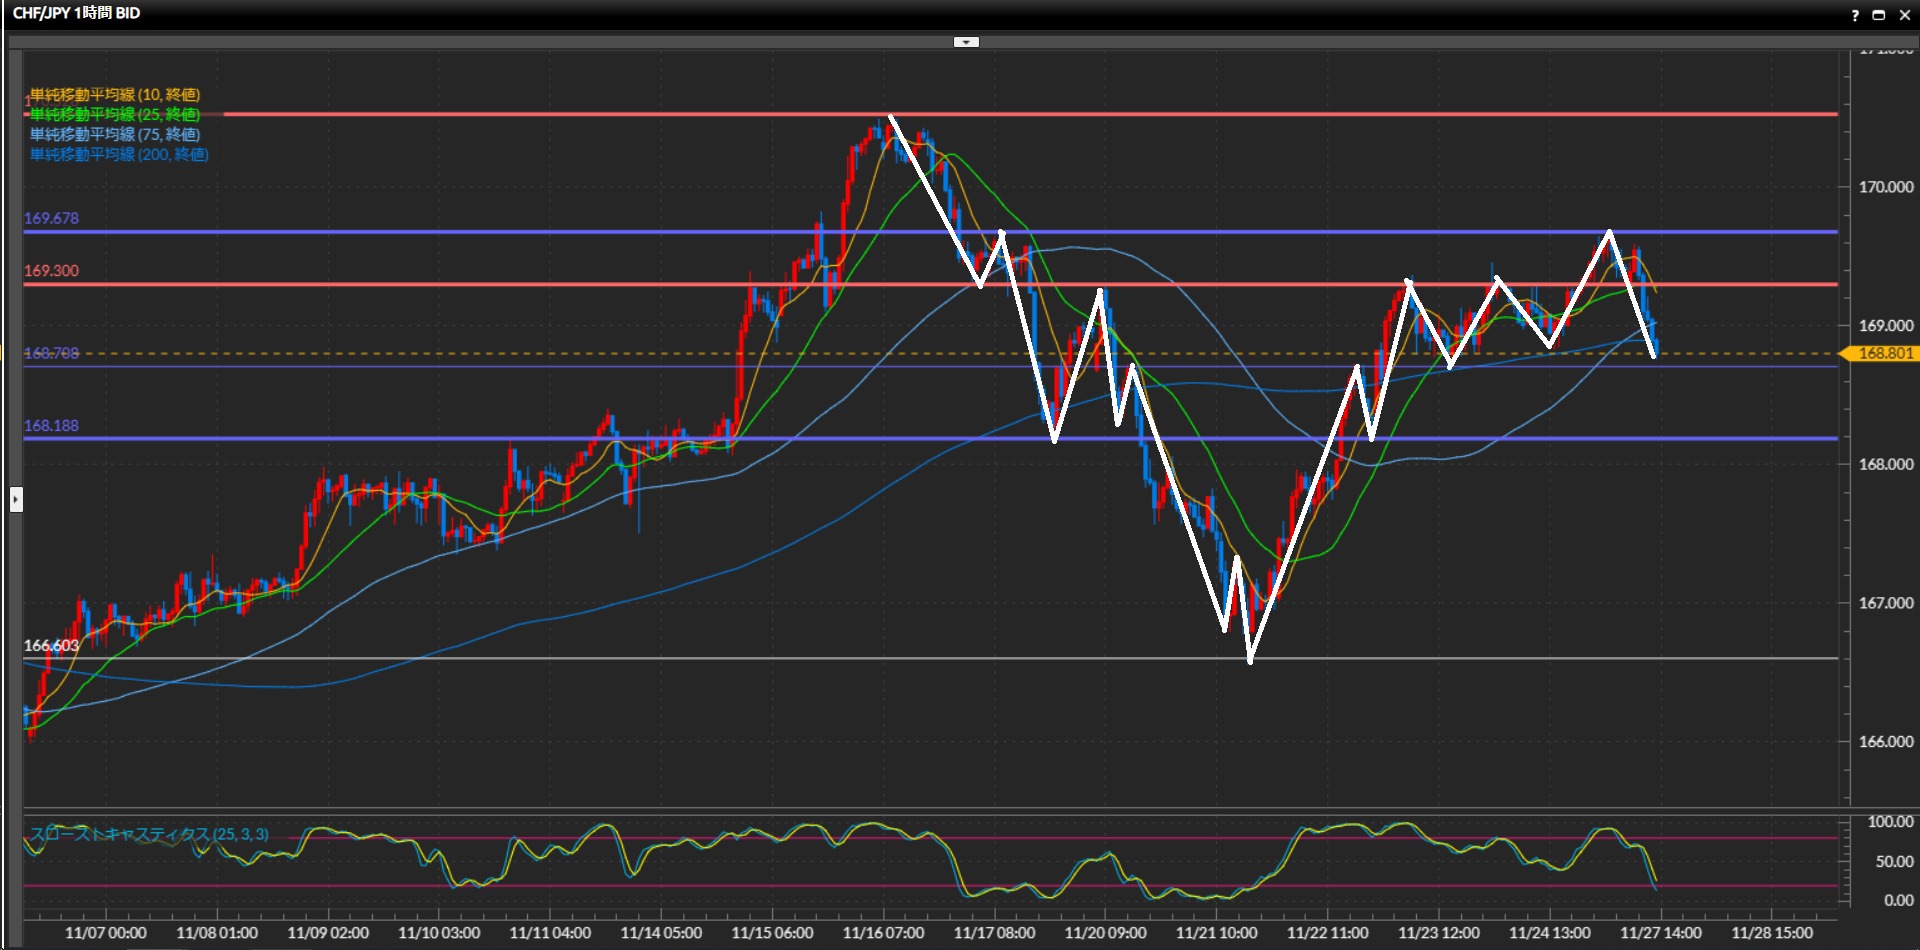
Task: Select the slow stochastics (25,3,3) indicator label
Action: (x=149, y=834)
